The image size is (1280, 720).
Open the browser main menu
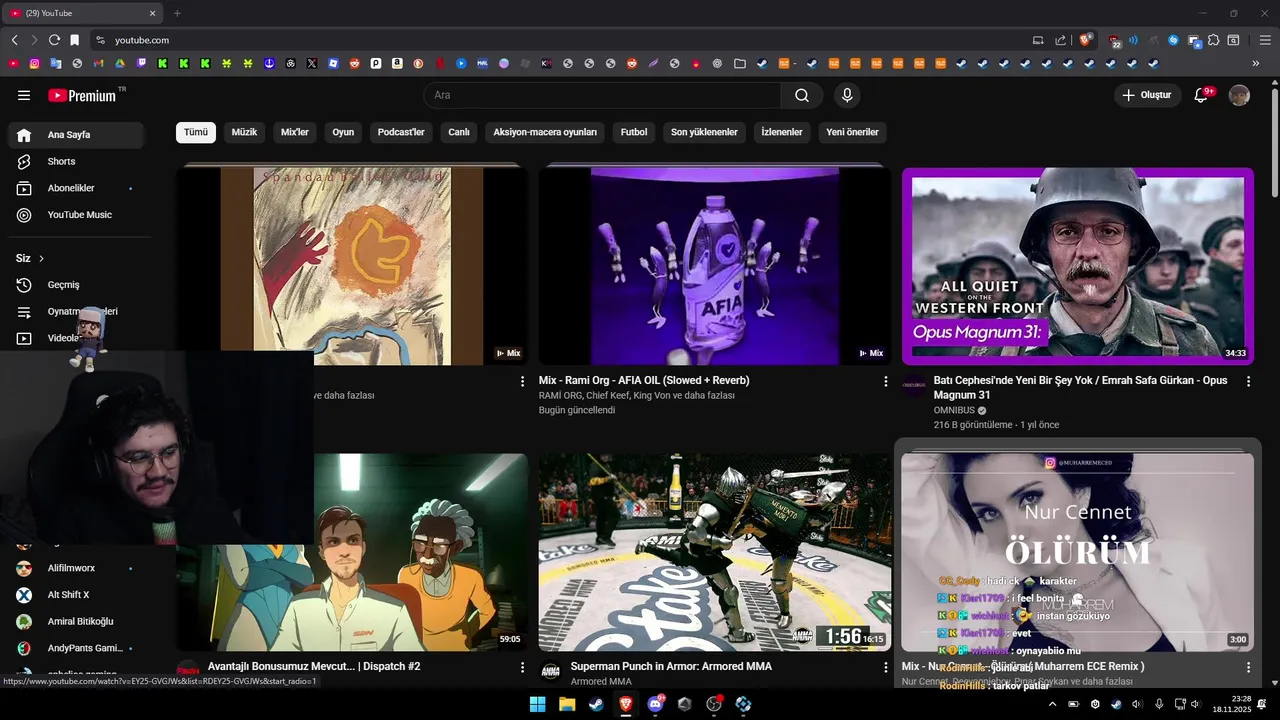click(1265, 40)
